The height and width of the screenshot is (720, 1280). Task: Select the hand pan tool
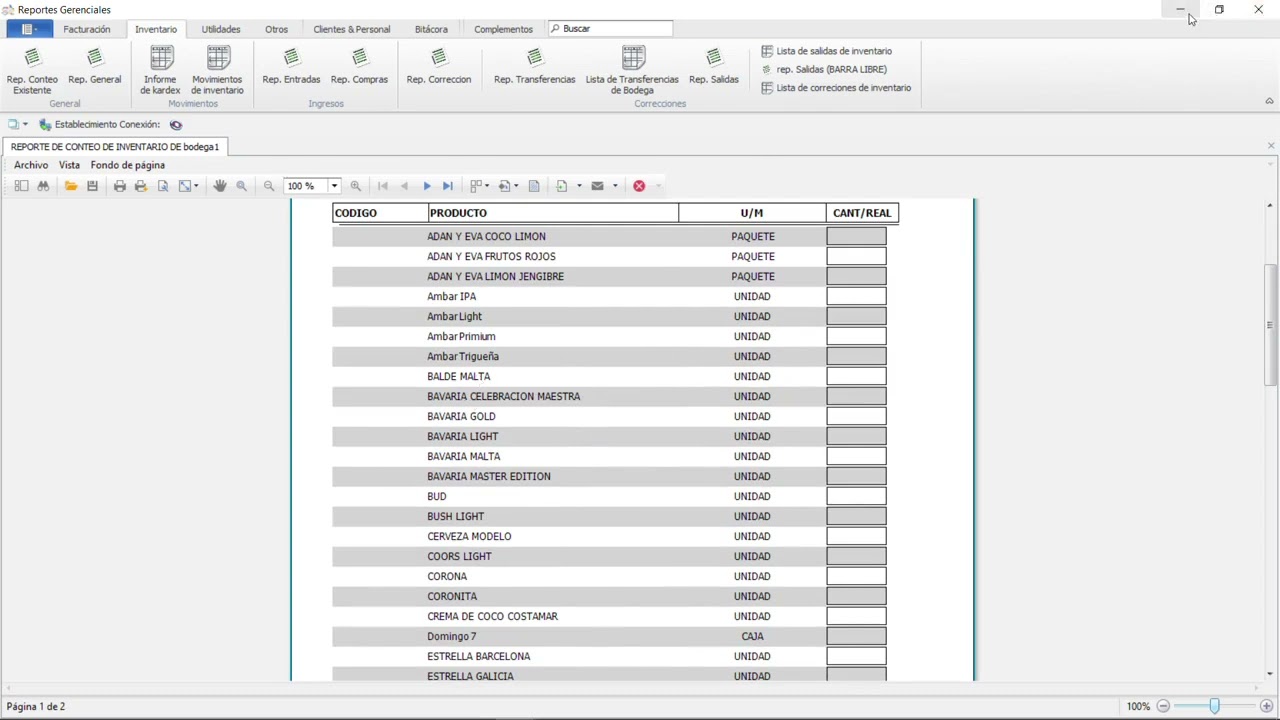pyautogui.click(x=220, y=186)
